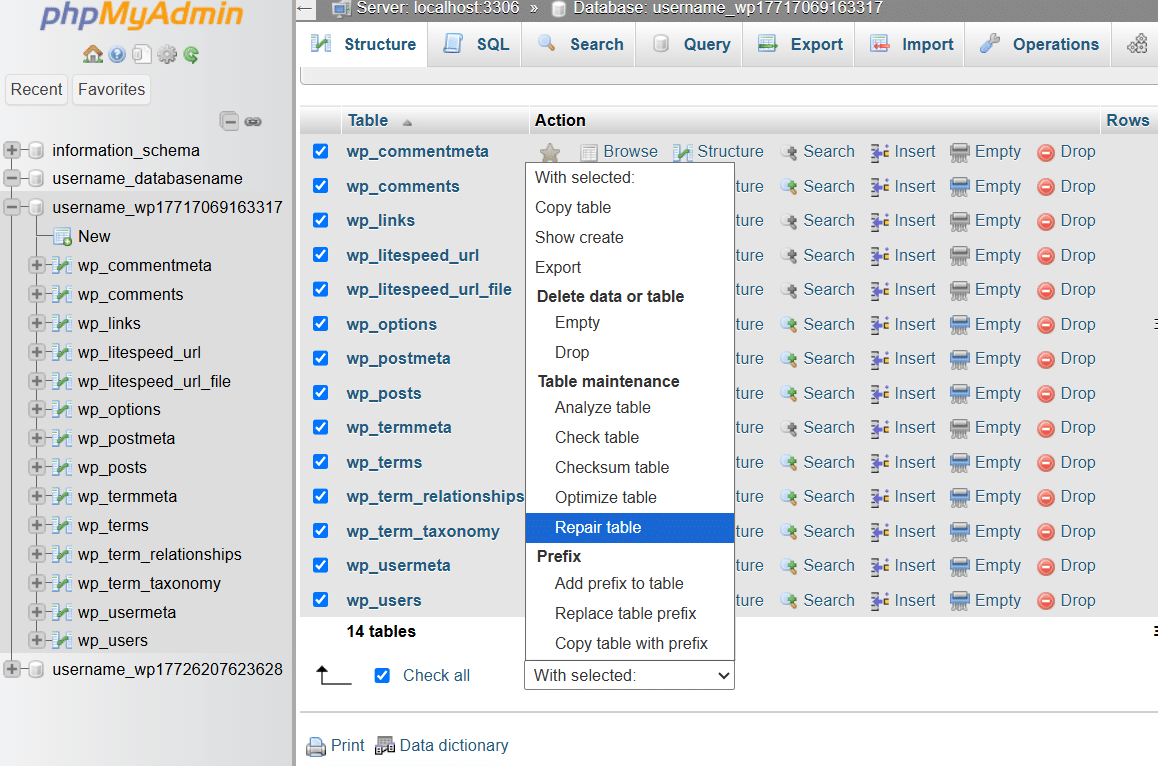
Task: Click the Print printer icon
Action: 316,746
